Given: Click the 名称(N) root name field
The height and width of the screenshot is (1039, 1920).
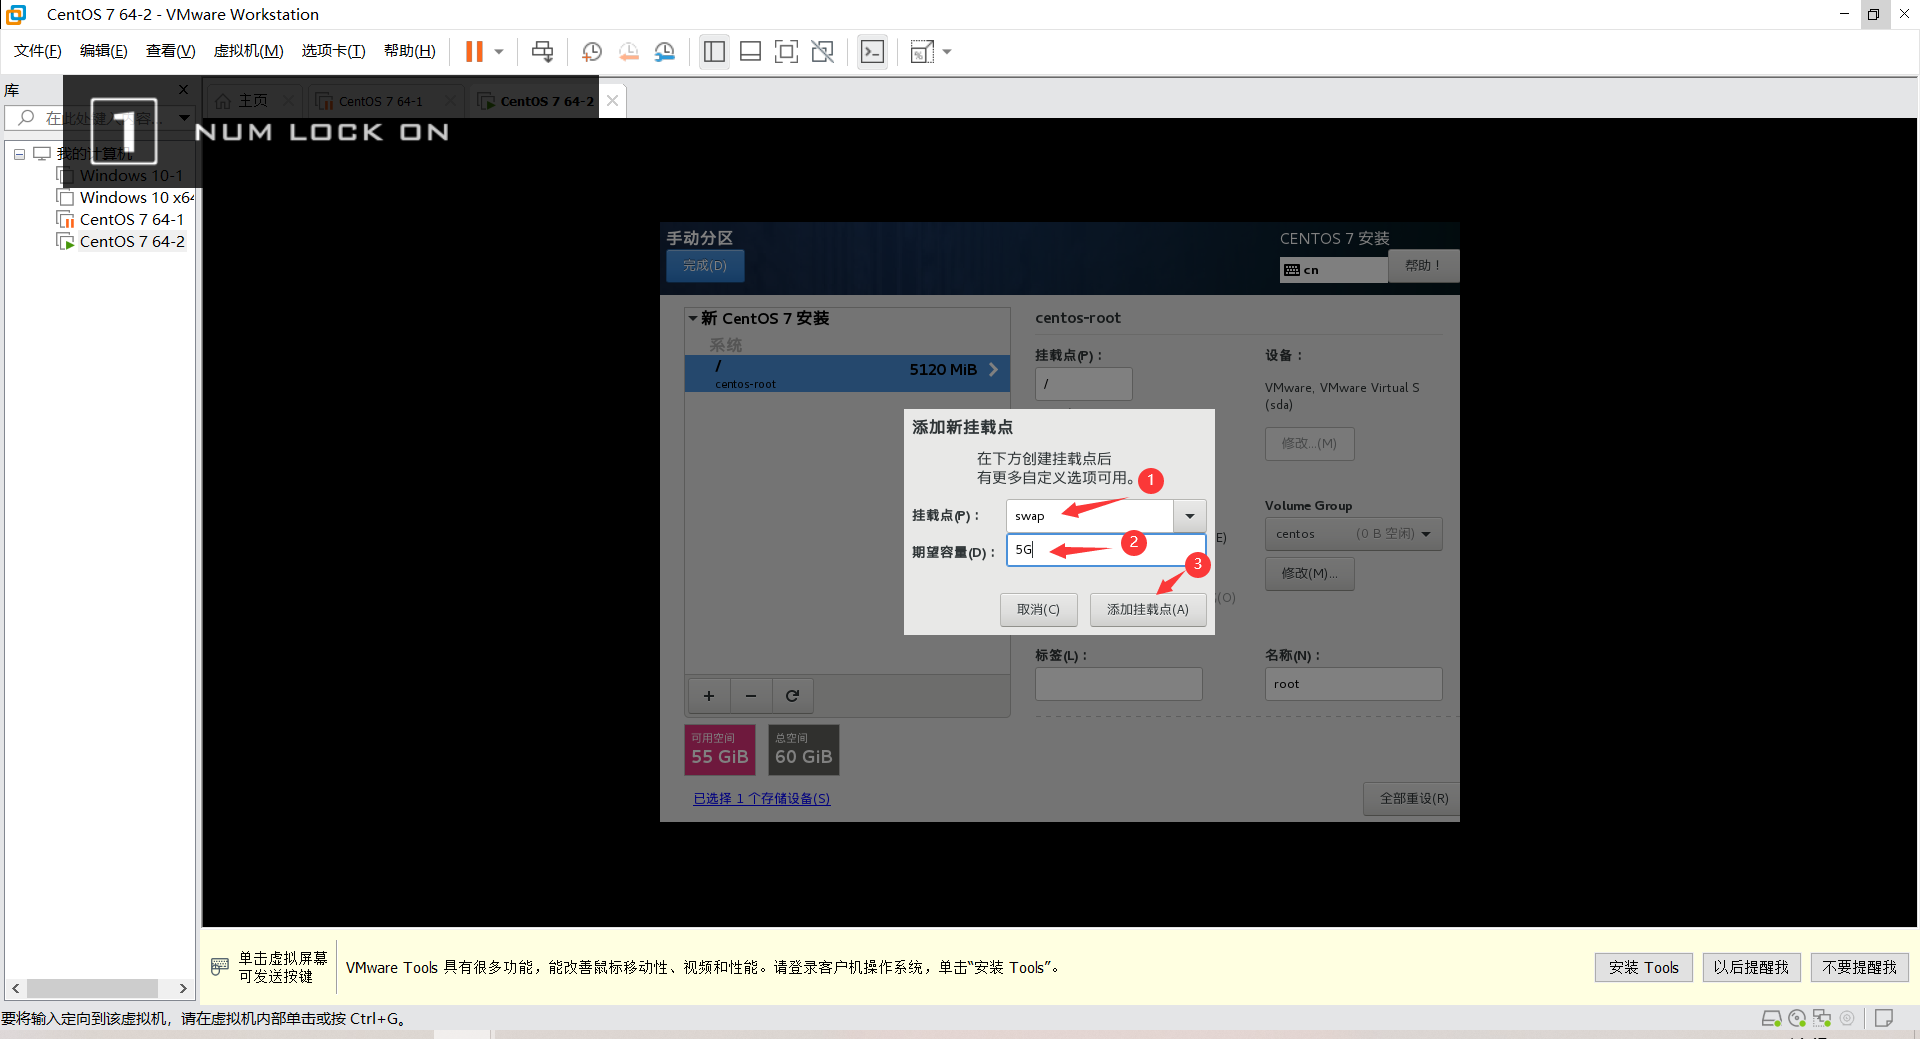Looking at the screenshot, I should [x=1353, y=684].
